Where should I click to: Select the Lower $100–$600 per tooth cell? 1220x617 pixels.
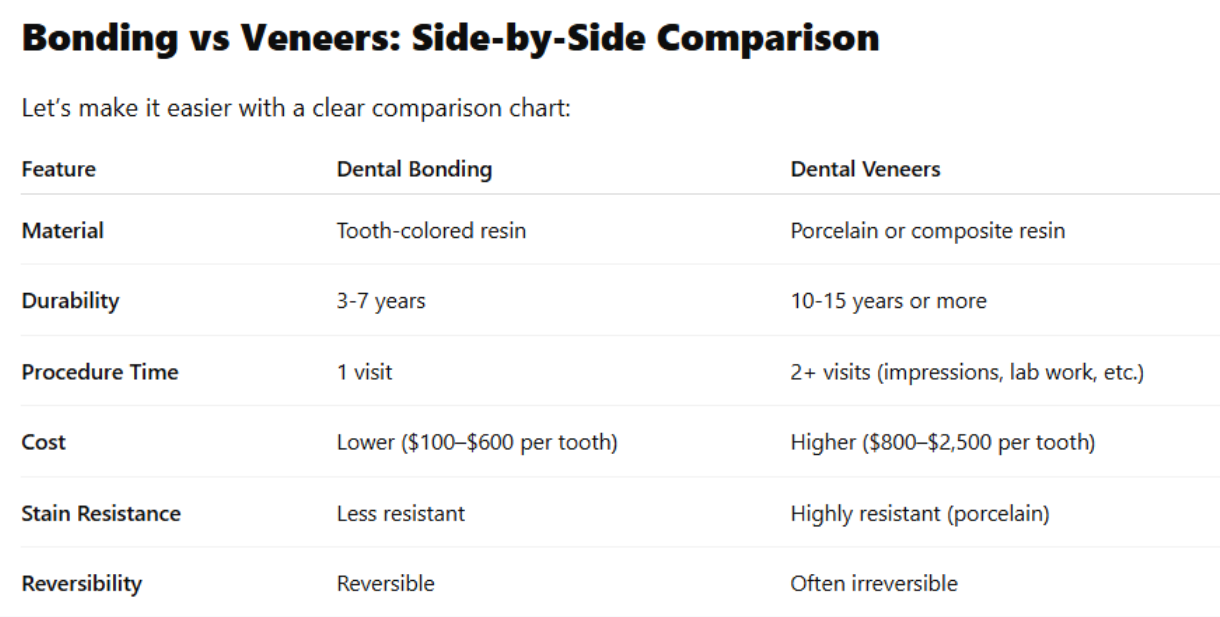[477, 442]
